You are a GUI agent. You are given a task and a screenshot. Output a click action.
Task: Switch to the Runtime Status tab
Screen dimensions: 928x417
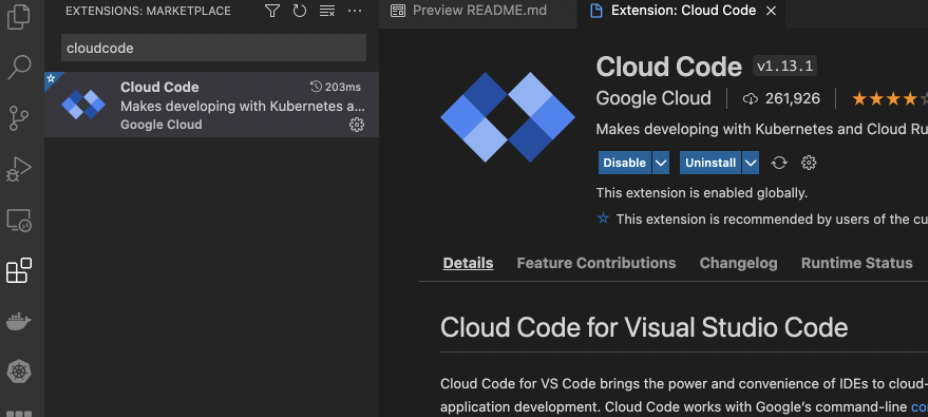(x=856, y=263)
